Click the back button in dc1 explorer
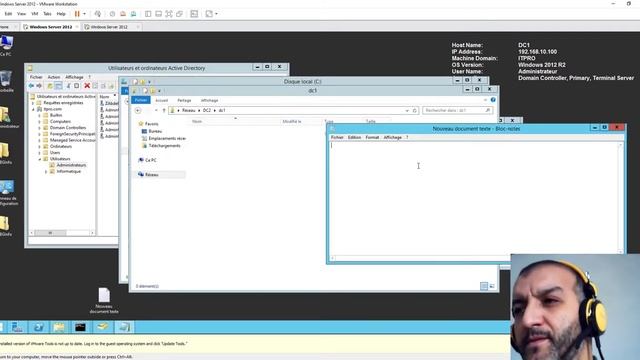 coord(138,111)
